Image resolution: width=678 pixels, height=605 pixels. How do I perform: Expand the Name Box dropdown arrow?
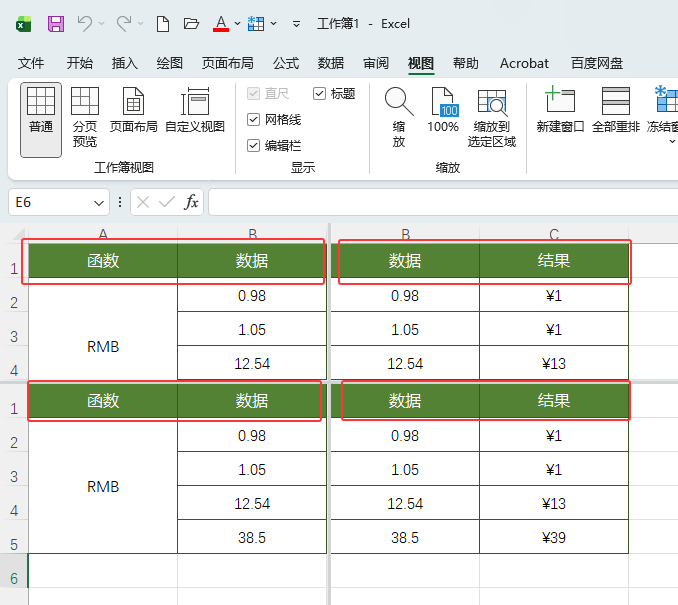(x=99, y=202)
